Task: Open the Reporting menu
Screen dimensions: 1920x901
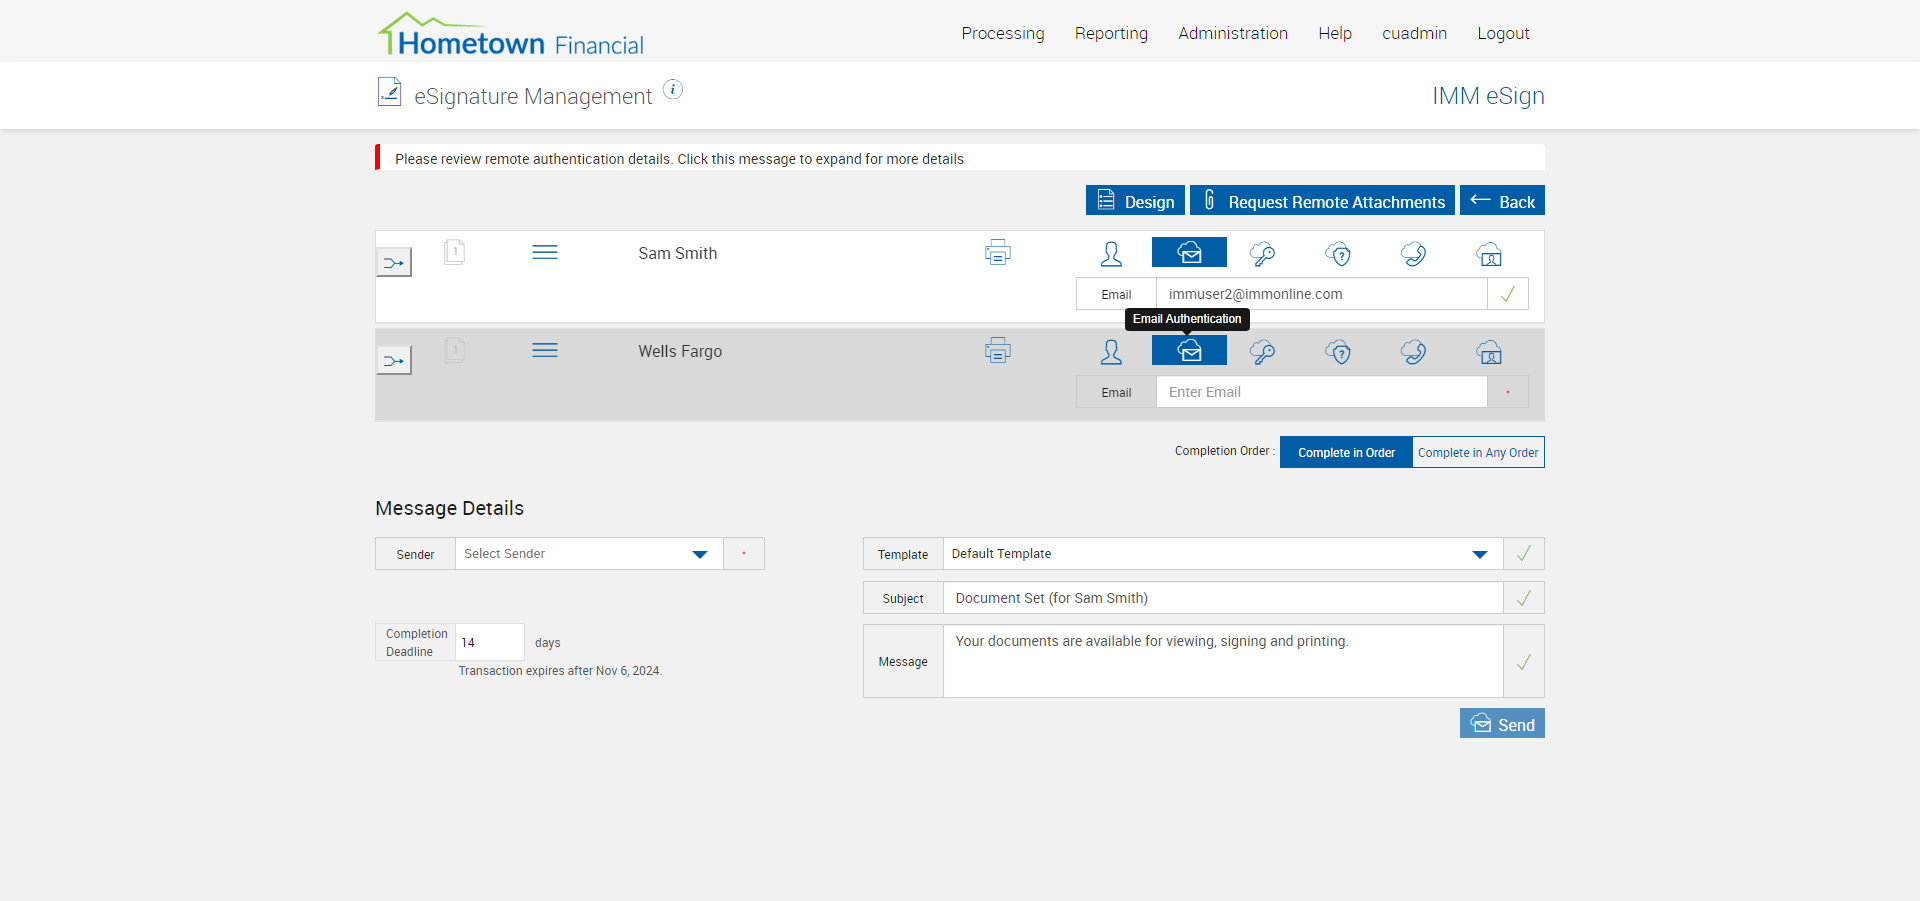Action: pyautogui.click(x=1111, y=33)
